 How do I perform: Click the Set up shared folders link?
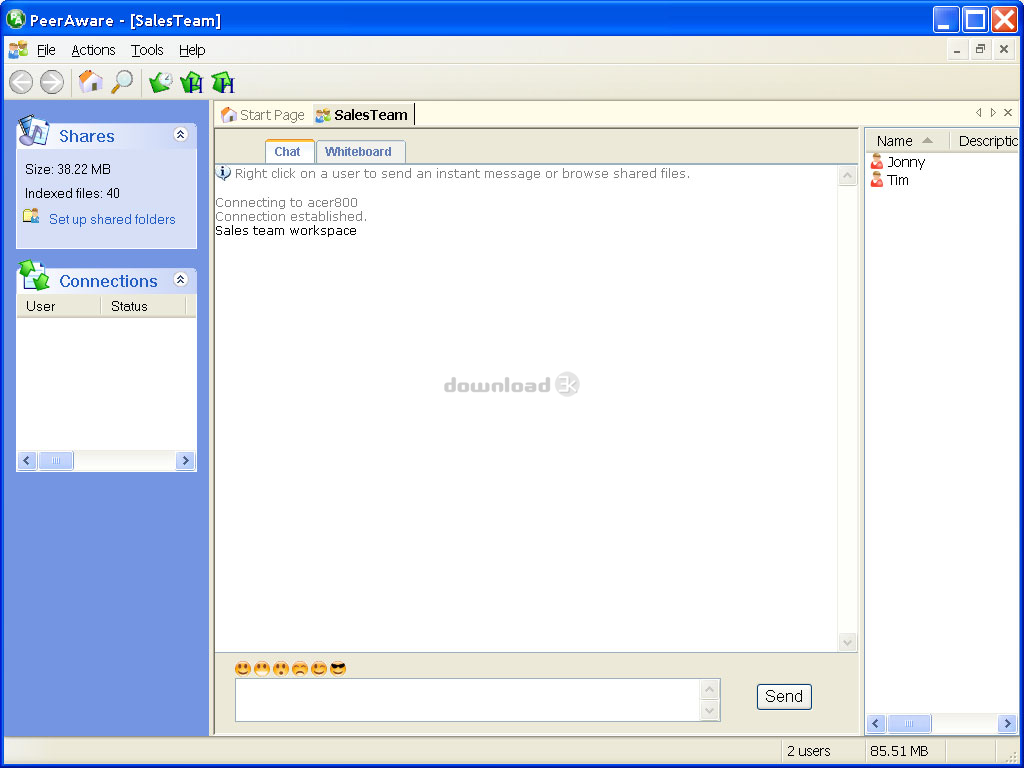(x=112, y=219)
